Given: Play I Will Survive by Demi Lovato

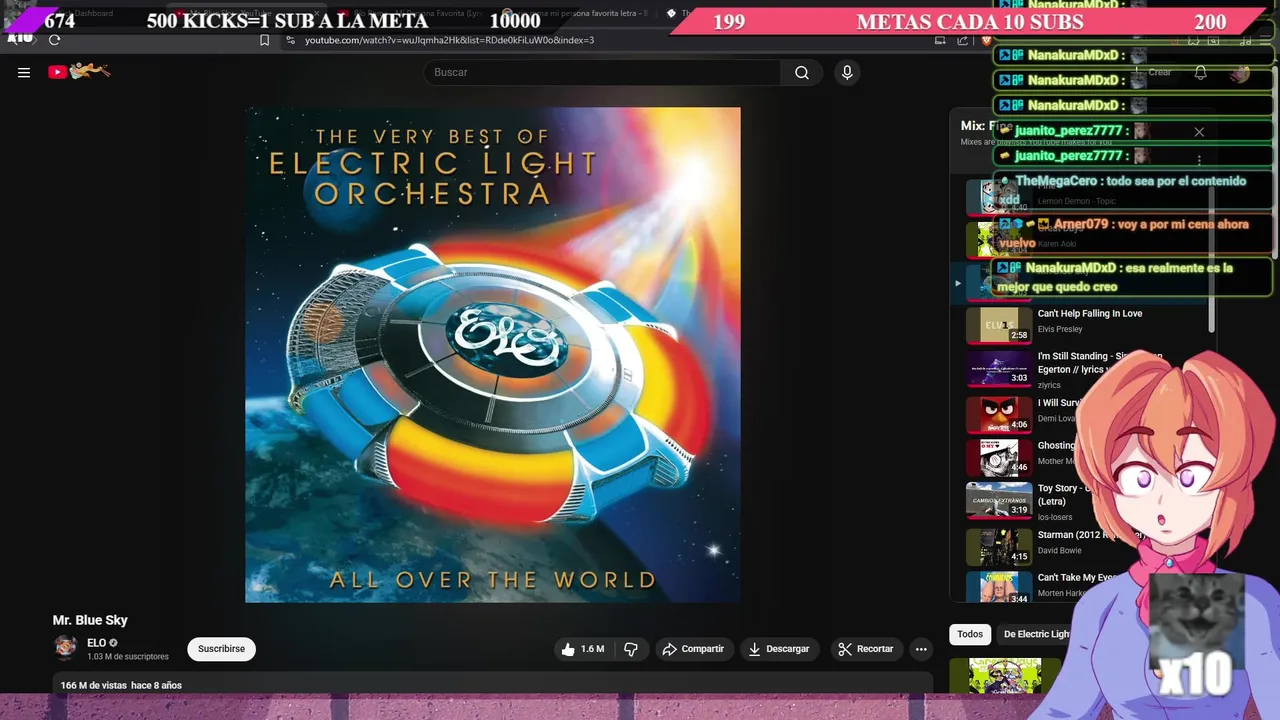Looking at the screenshot, I should click(x=1060, y=403).
